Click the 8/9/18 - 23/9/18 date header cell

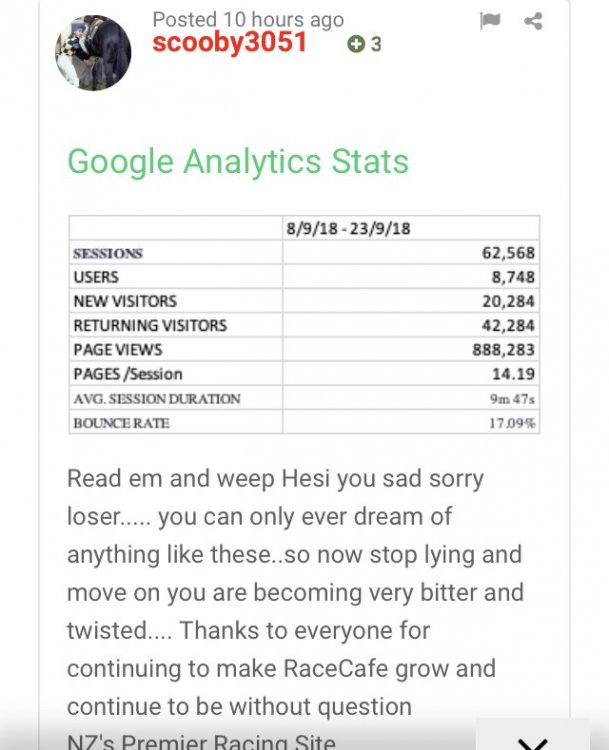tap(349, 229)
